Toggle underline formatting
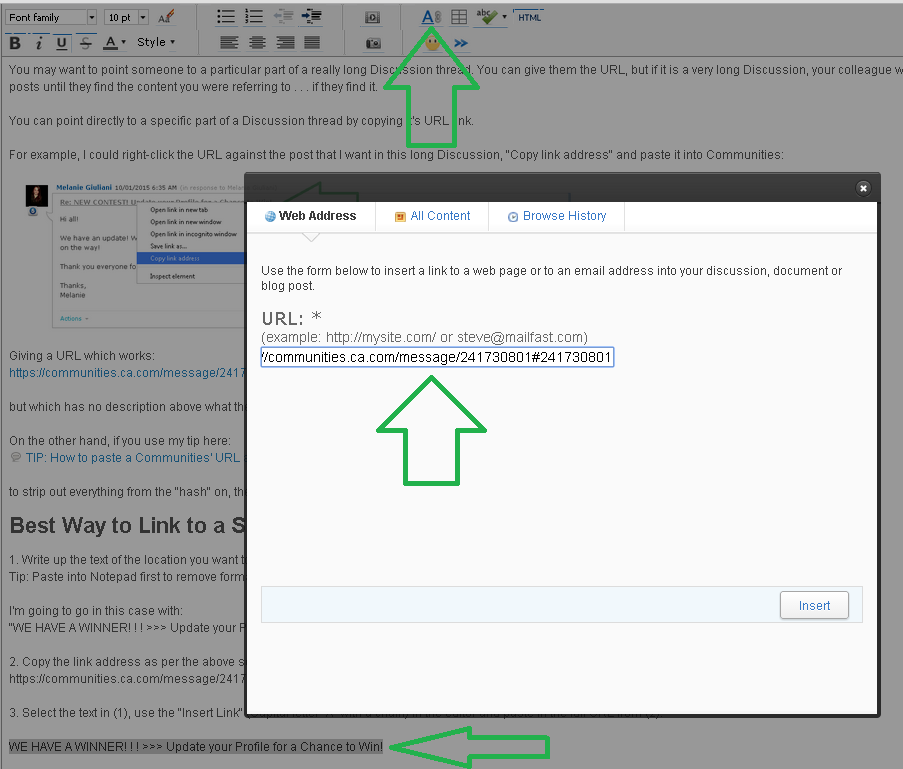Screen dimensions: 903x769 (61, 43)
